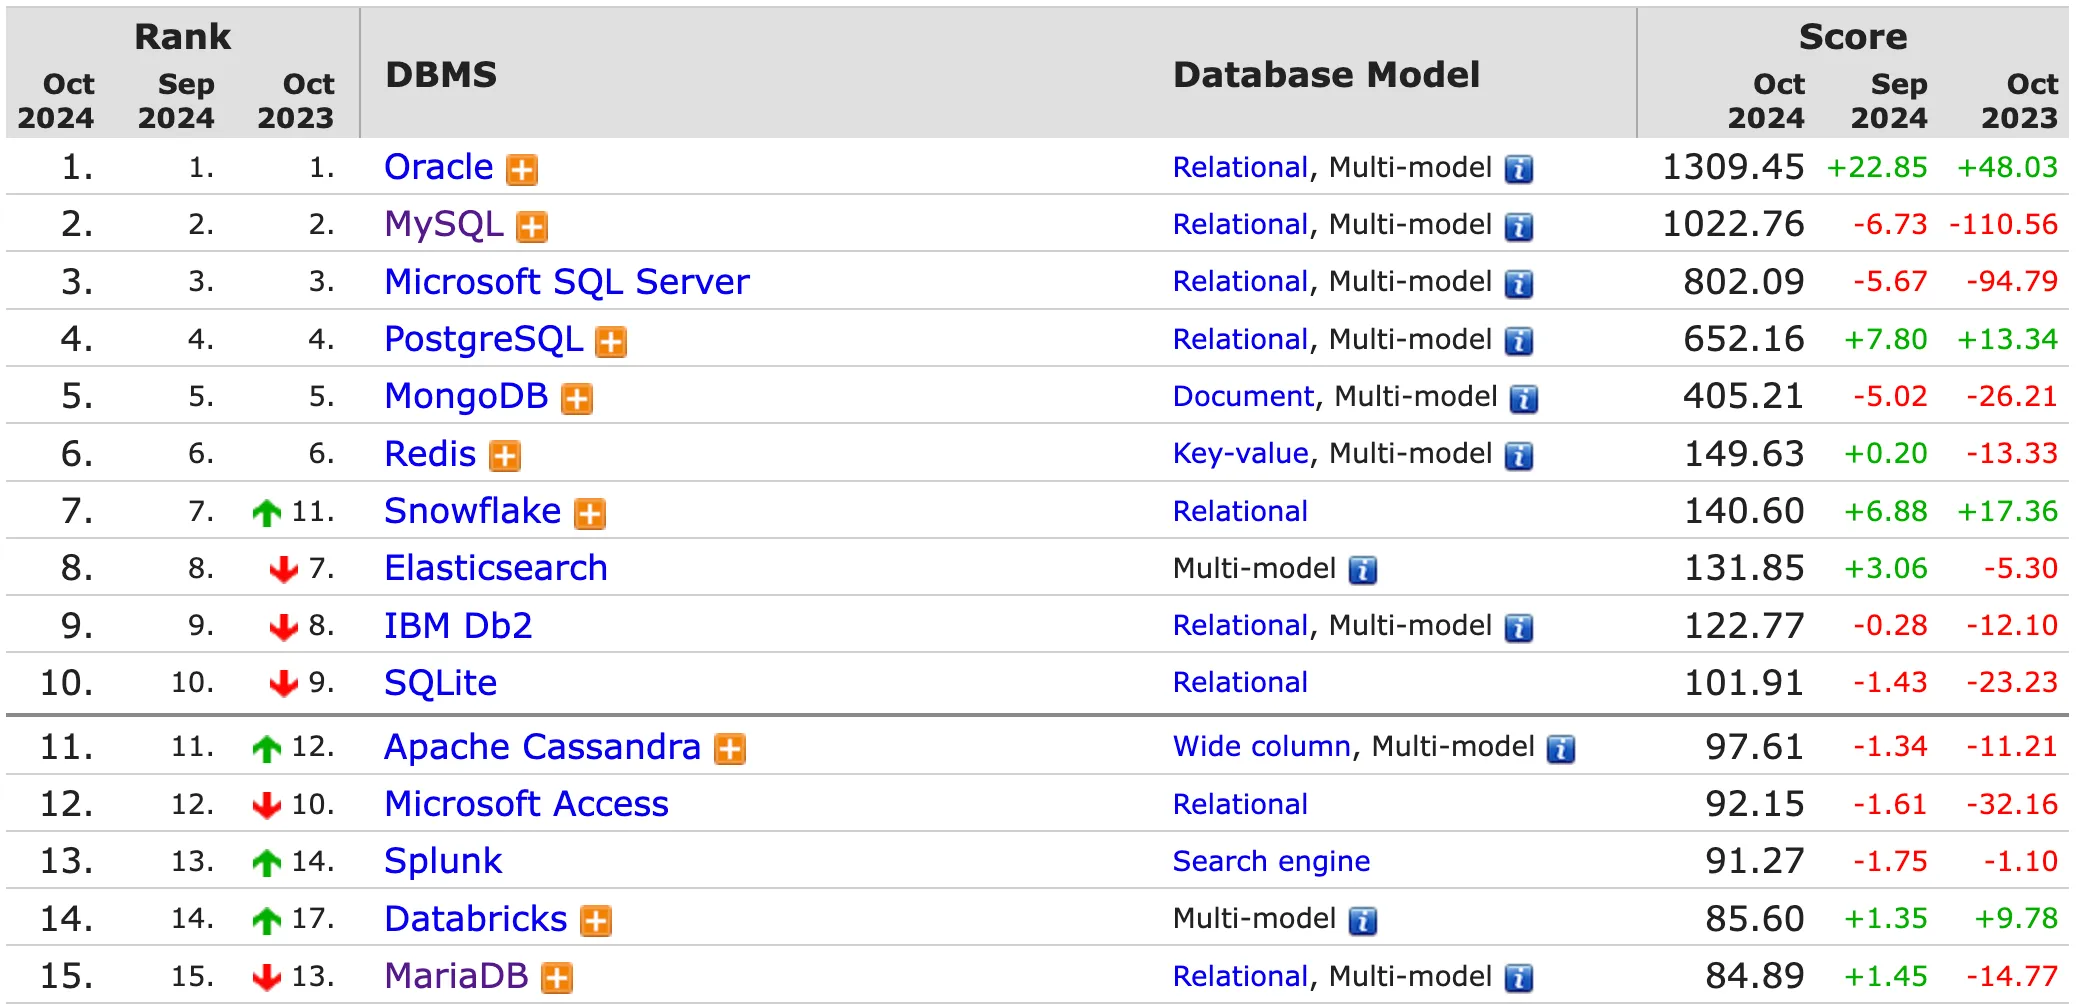Click the Search engine model link for Splunk
This screenshot has width=2078, height=1006.
[x=1270, y=861]
